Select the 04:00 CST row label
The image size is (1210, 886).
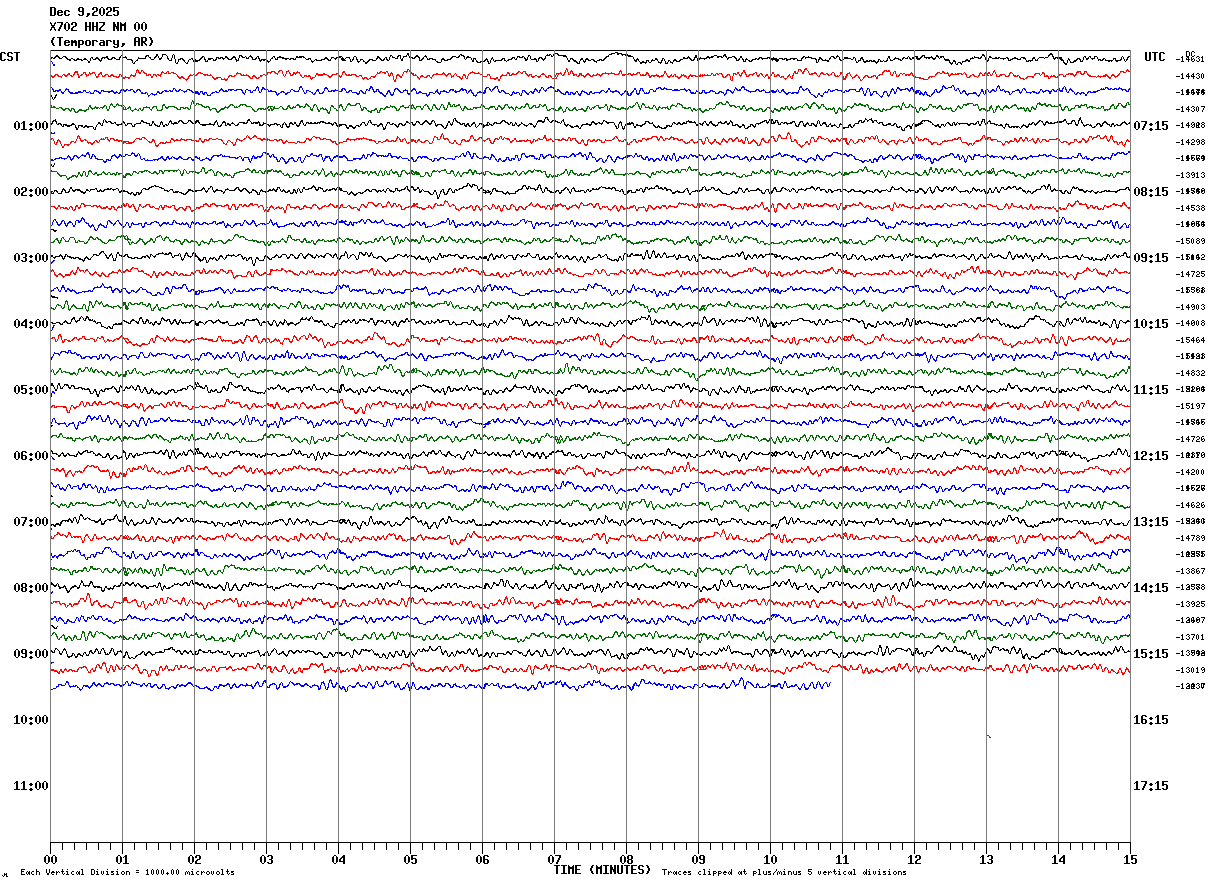click(31, 324)
